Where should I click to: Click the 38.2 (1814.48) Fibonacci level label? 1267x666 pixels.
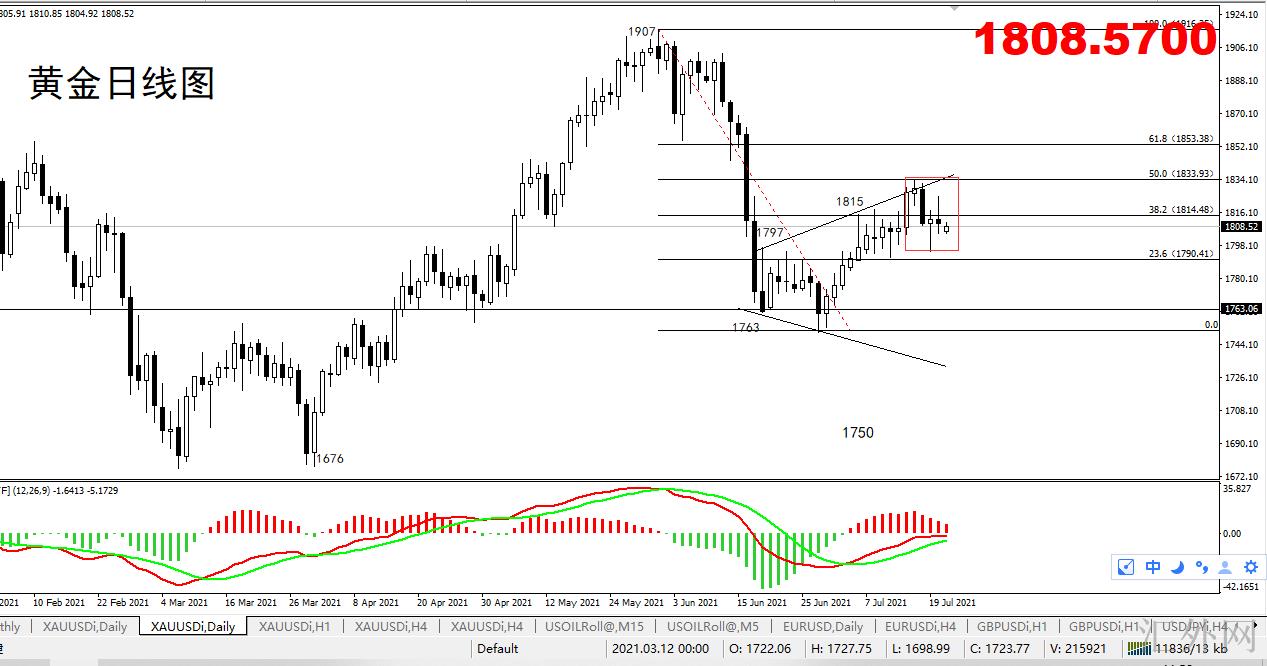(1181, 210)
